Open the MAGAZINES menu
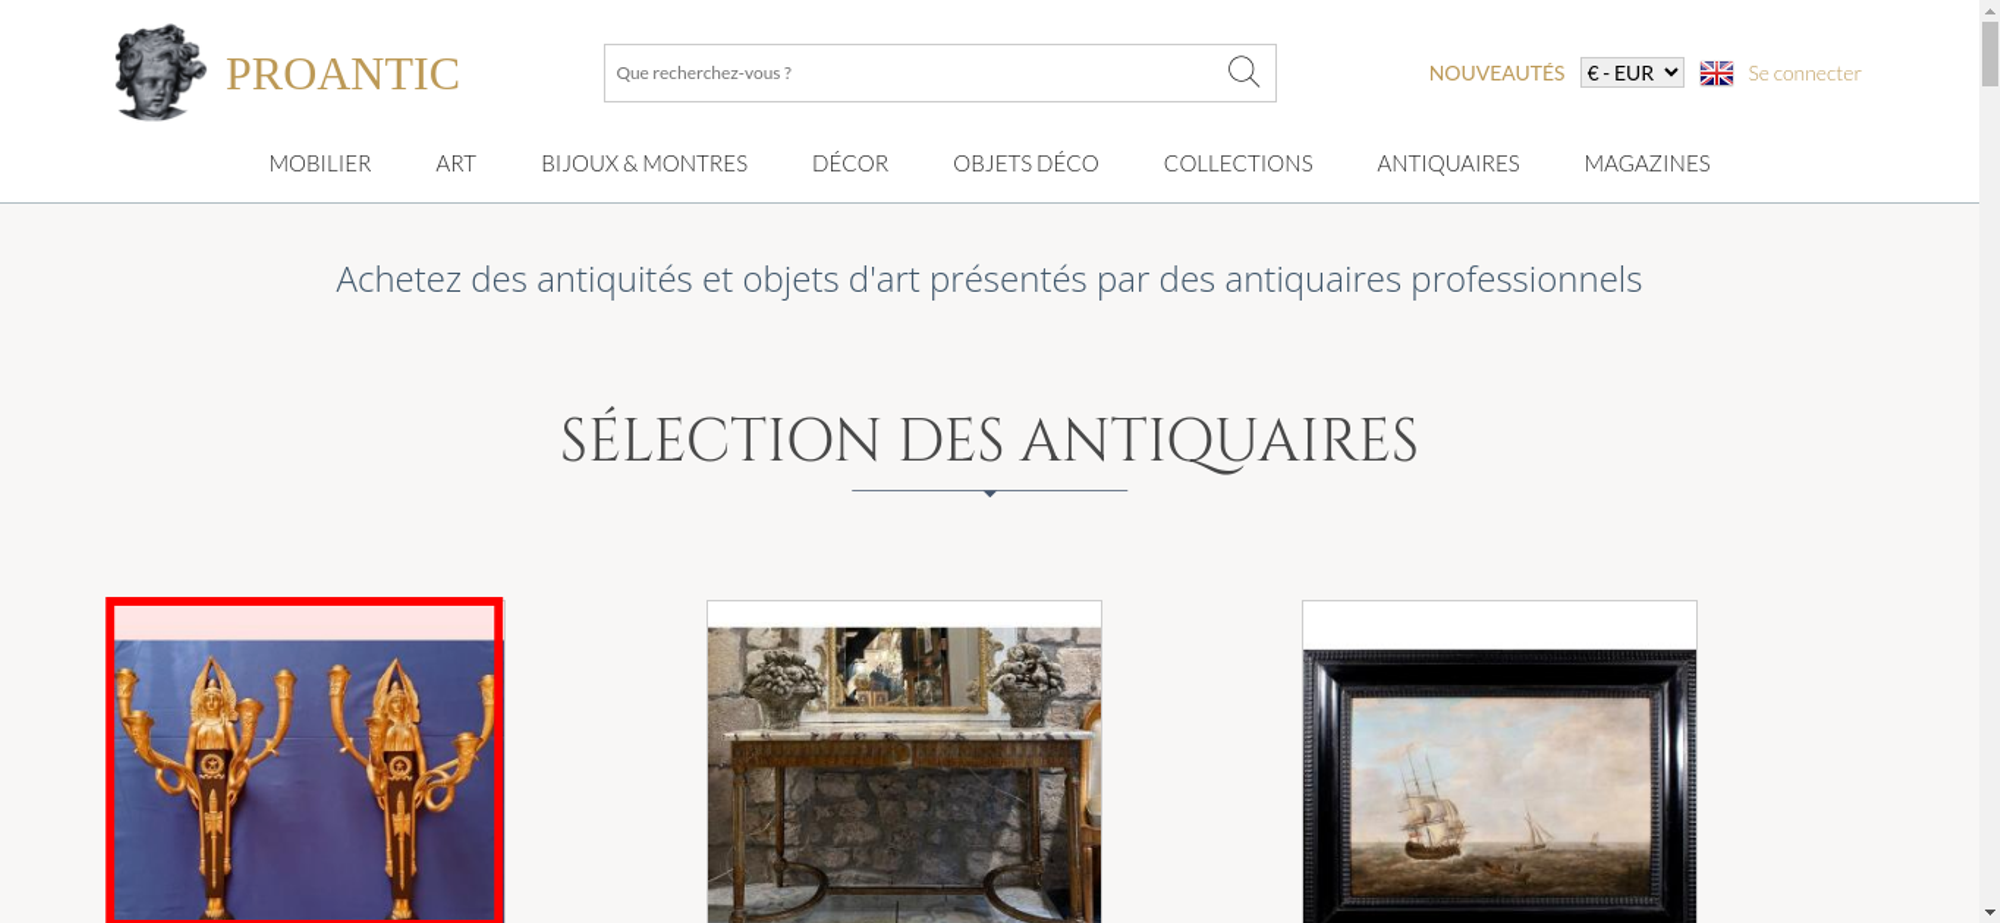Viewport: 2000px width, 923px height. pyautogui.click(x=1647, y=163)
